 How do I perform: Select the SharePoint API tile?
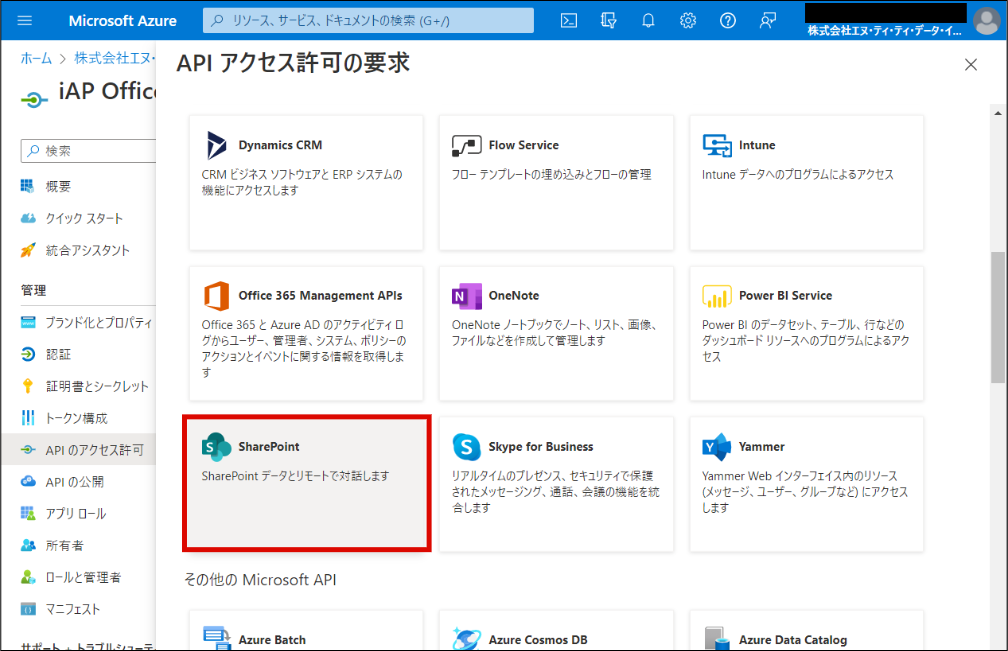306,484
